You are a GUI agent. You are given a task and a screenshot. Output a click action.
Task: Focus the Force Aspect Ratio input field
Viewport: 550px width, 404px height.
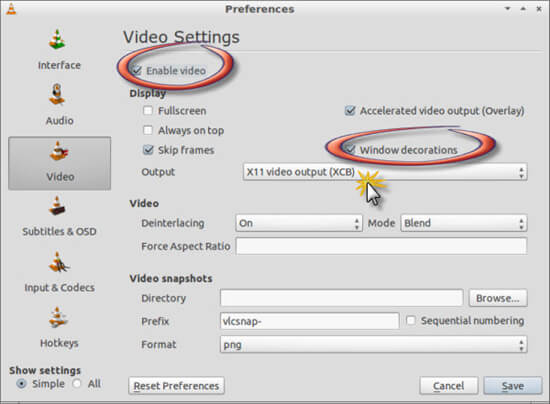click(x=381, y=246)
